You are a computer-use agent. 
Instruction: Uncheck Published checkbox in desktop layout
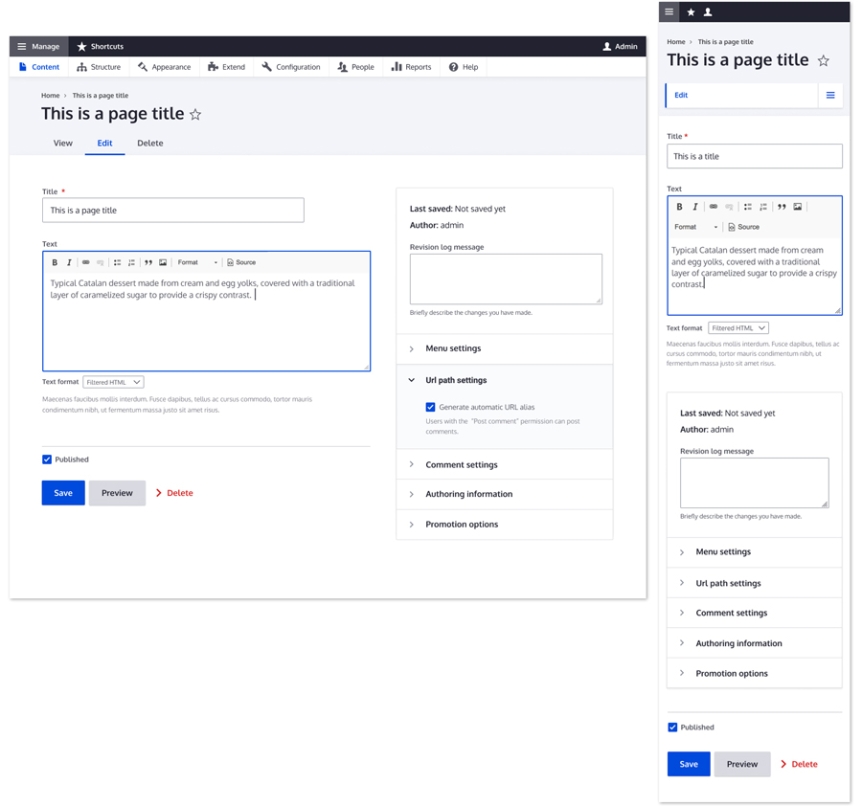pyautogui.click(x=47, y=460)
